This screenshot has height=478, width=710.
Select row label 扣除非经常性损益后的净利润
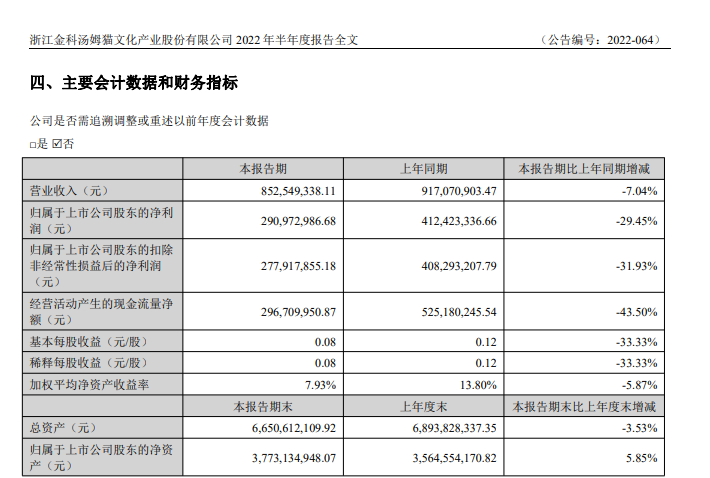pos(101,266)
